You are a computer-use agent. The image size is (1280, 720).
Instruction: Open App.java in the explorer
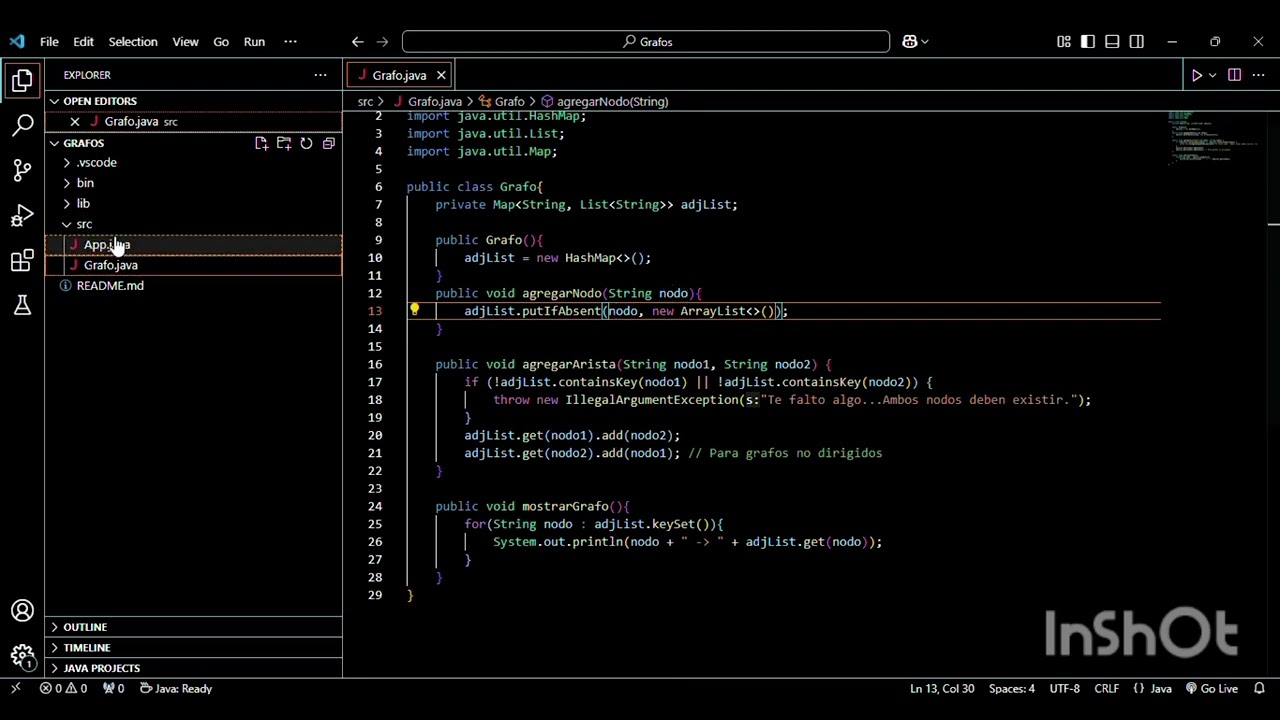coord(193,244)
